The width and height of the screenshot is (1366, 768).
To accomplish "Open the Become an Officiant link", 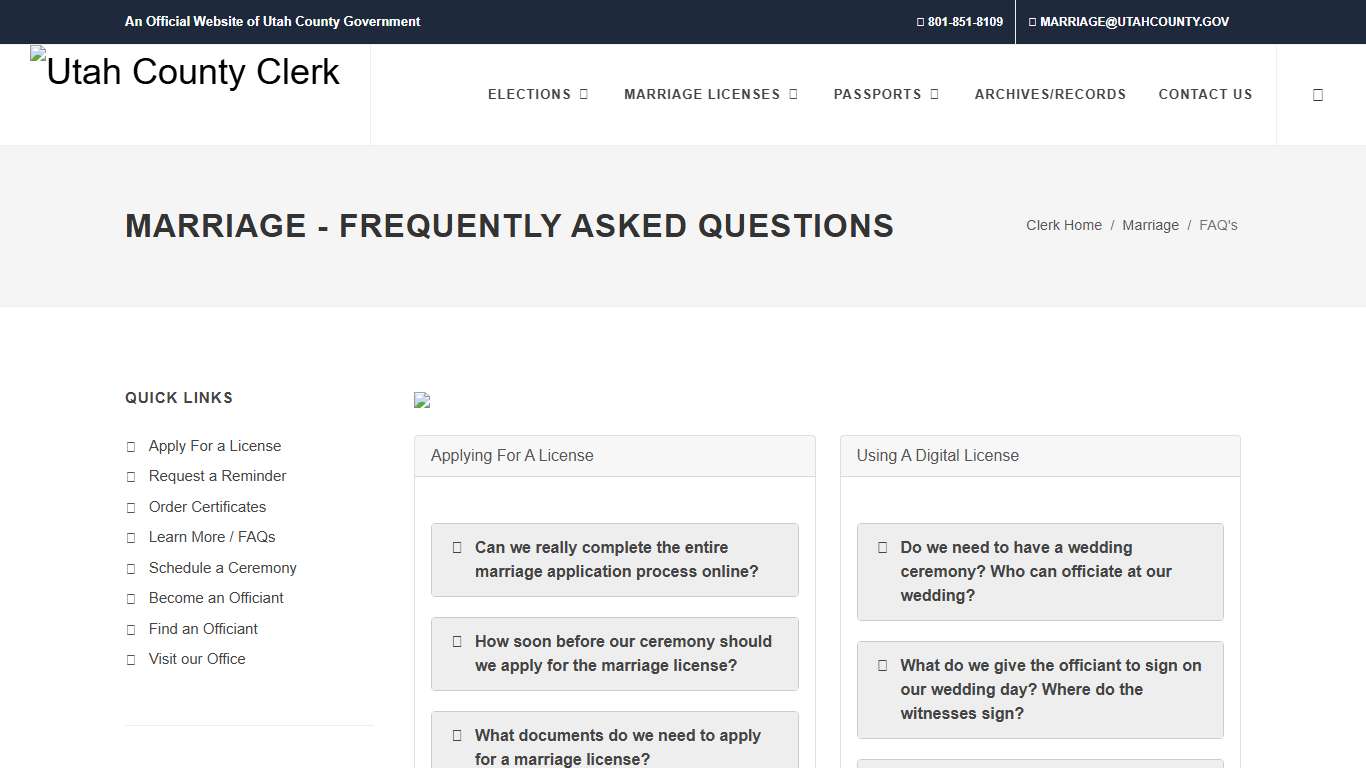I will point(216,598).
